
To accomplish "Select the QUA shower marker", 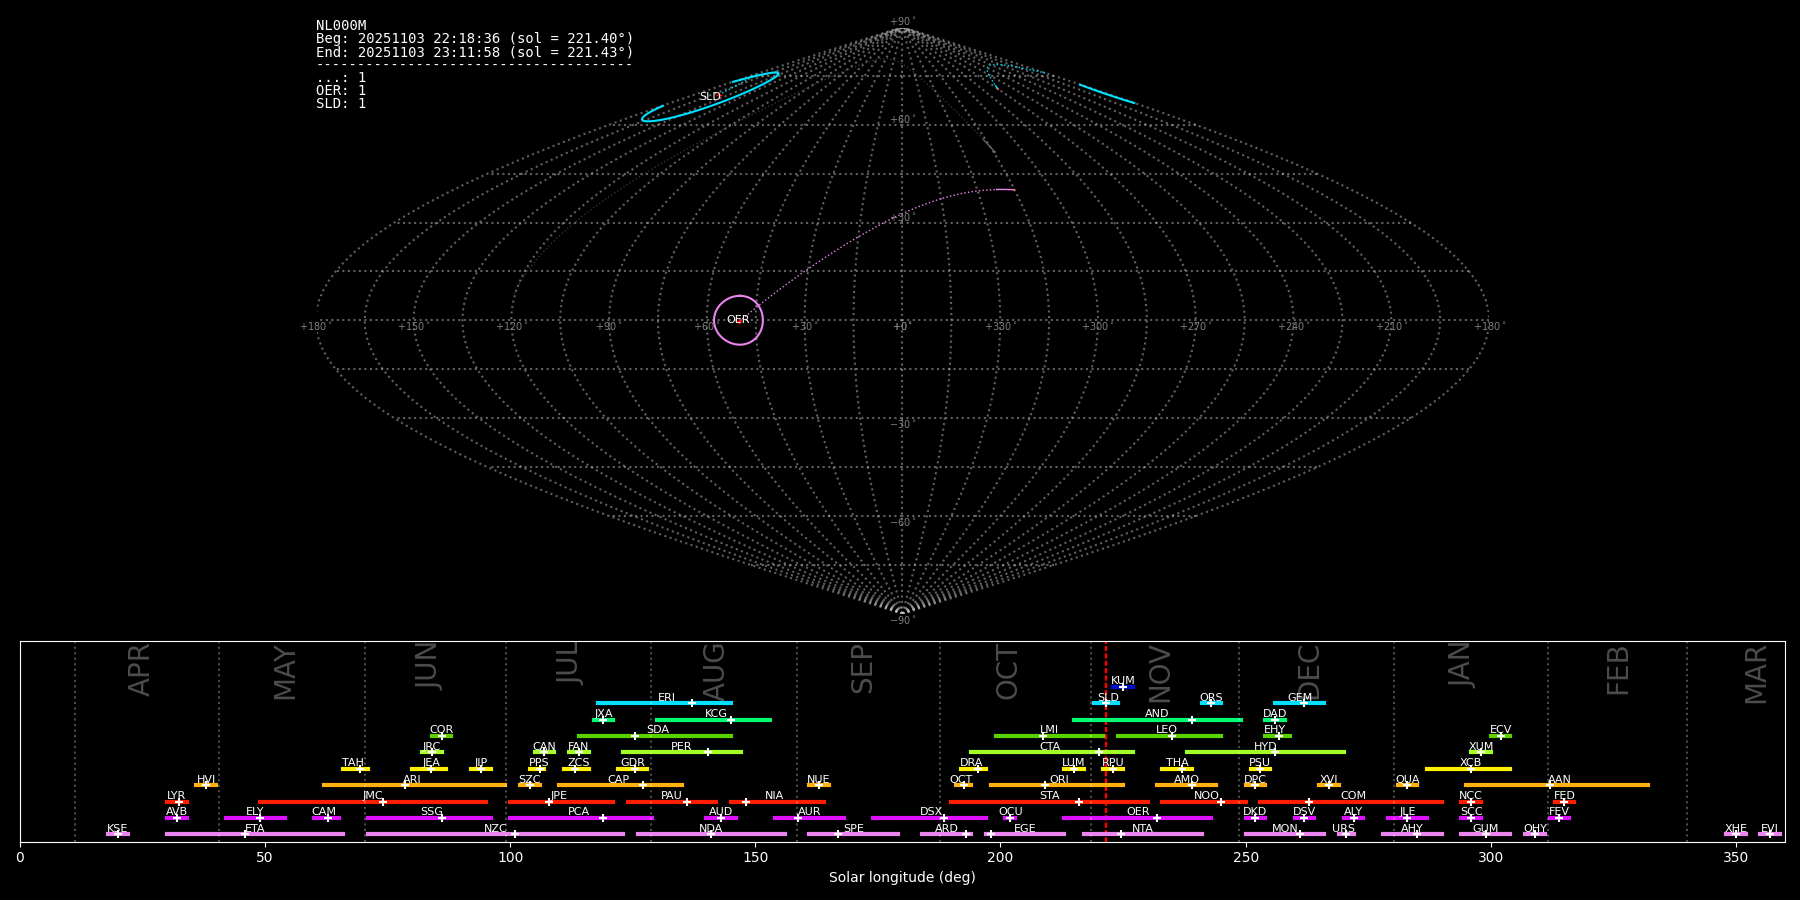I will (1406, 785).
